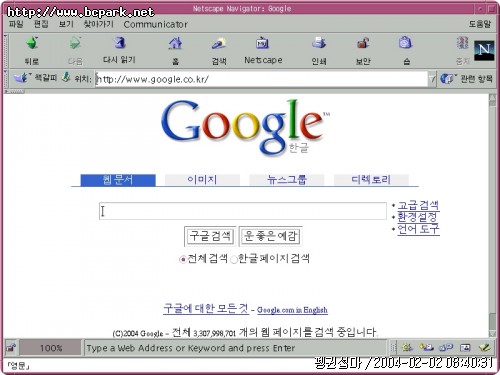Open the 도움말 menu
This screenshot has height=375, width=500.
(480, 24)
